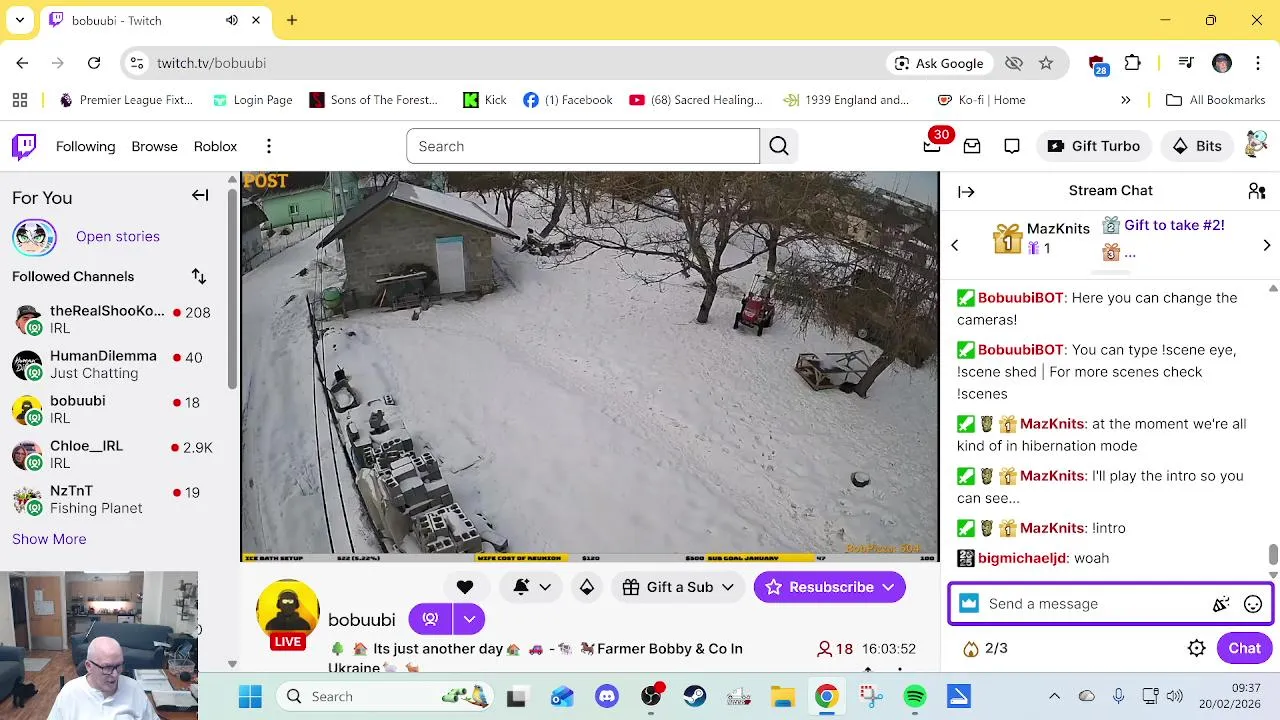Show hidden system tray icons

[1054, 696]
